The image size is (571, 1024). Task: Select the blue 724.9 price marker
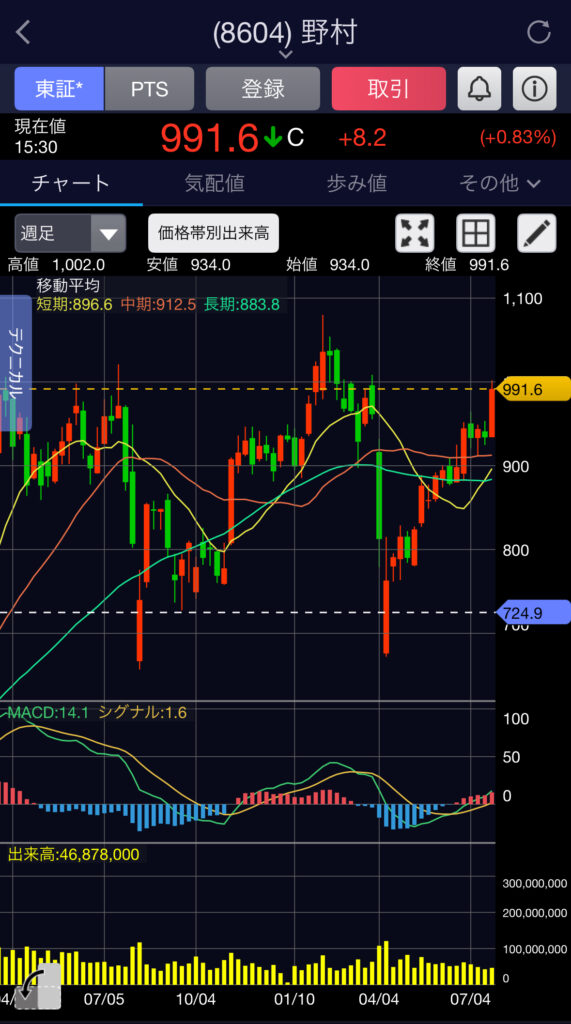click(534, 613)
